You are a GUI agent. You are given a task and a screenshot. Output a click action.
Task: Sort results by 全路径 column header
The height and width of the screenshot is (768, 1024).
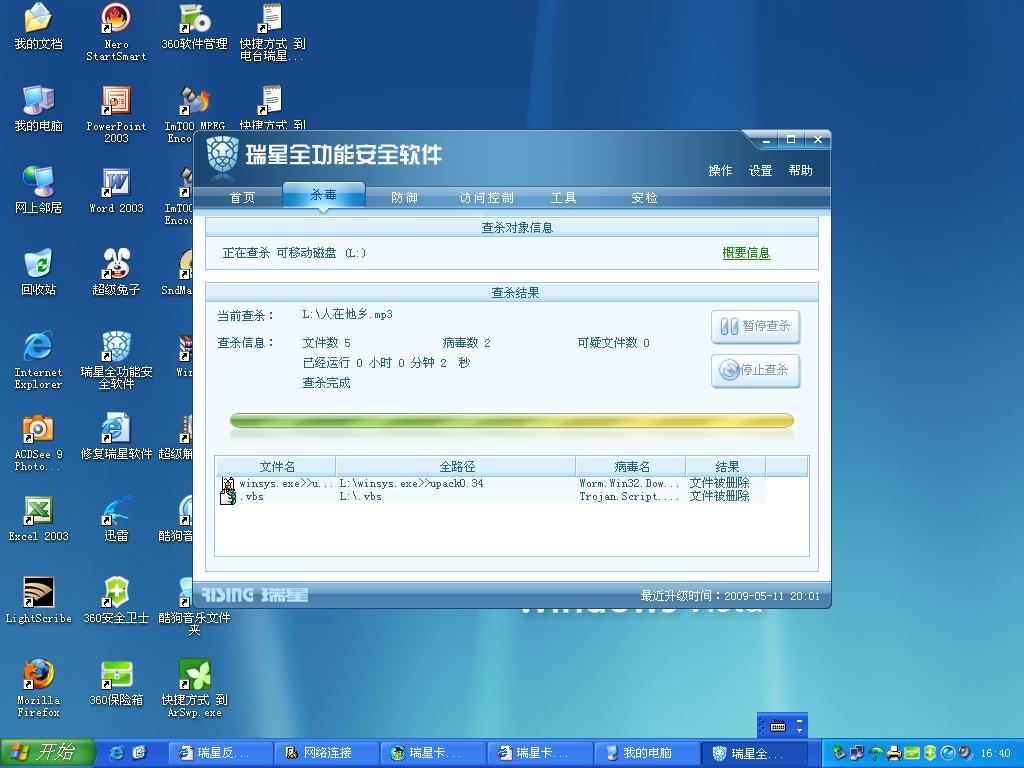click(x=456, y=466)
